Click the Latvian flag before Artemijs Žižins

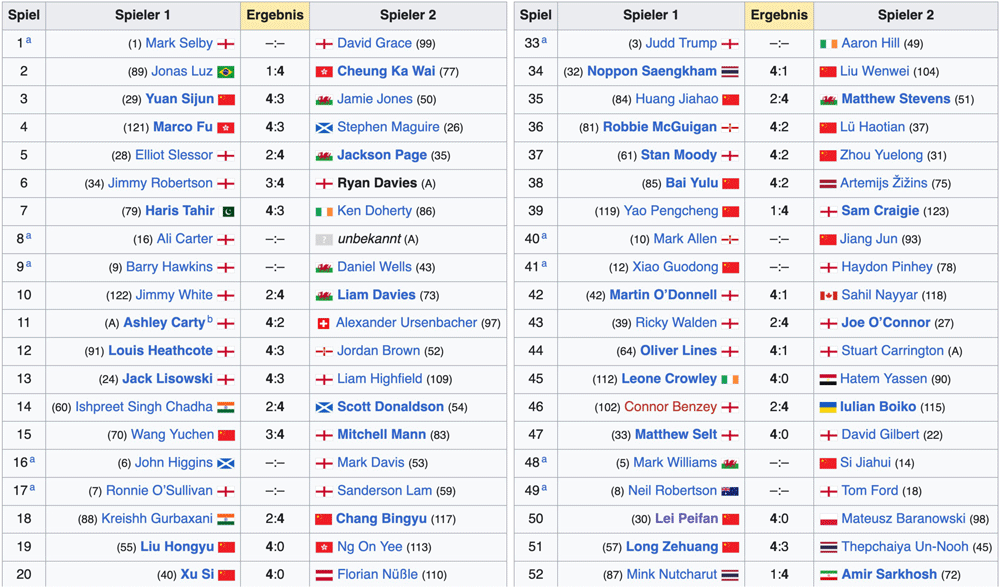point(827,183)
